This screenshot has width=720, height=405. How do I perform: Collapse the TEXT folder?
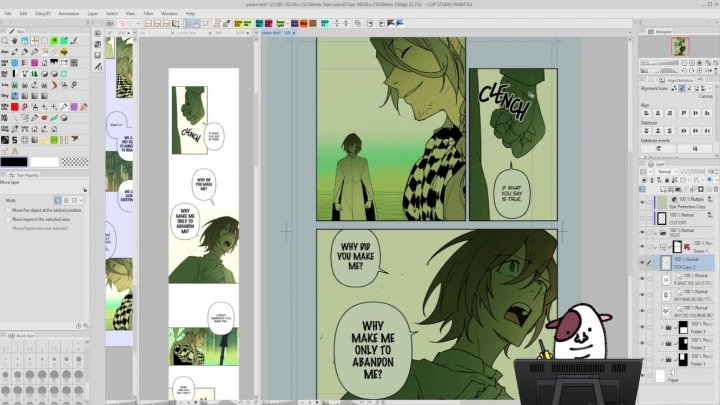click(x=656, y=233)
